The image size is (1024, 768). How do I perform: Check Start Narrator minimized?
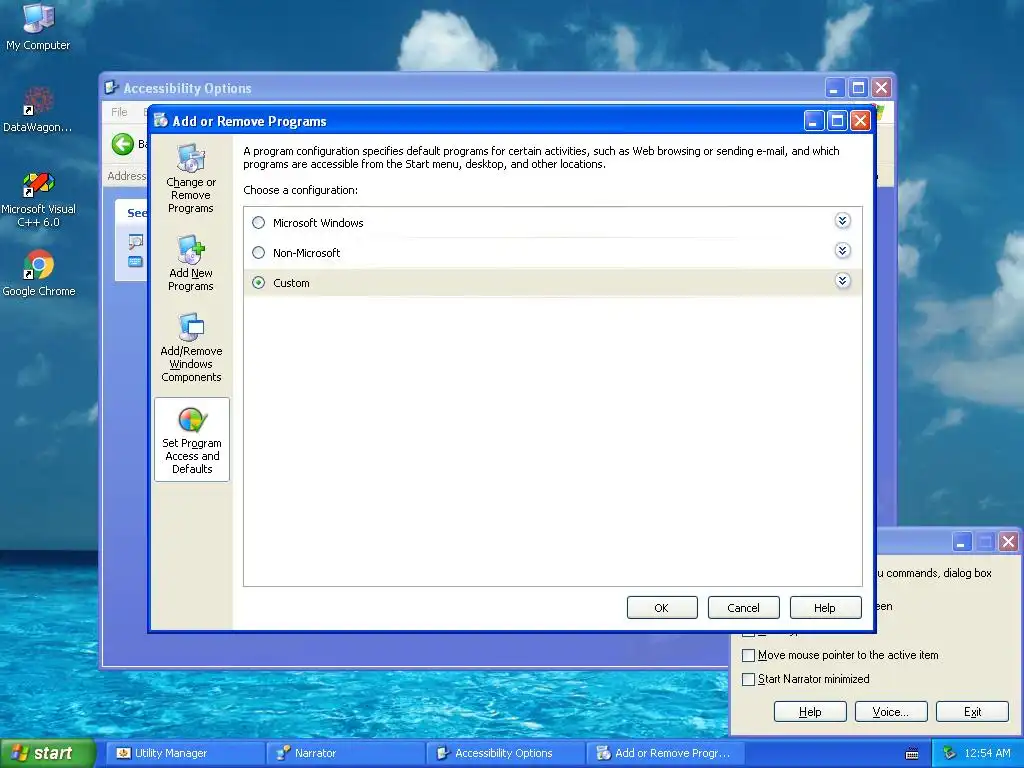point(748,679)
